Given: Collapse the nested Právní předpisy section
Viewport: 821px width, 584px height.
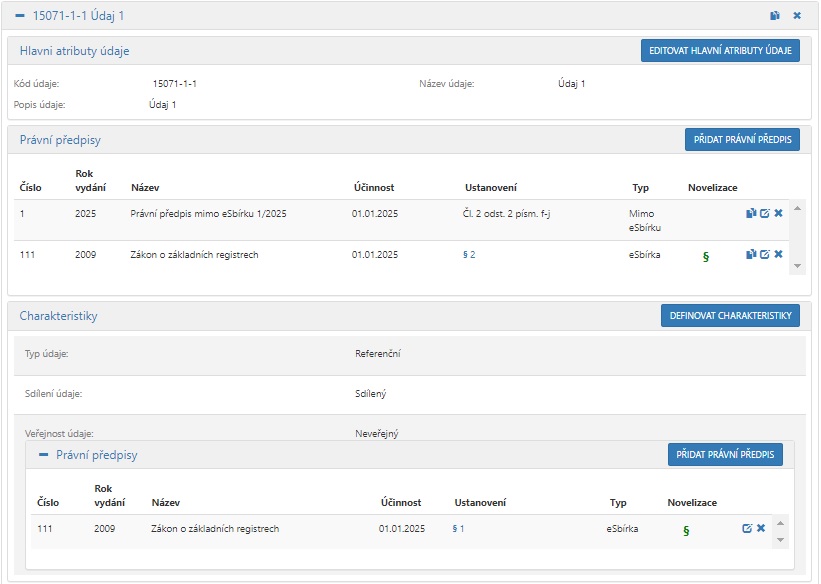Looking at the screenshot, I should point(43,455).
